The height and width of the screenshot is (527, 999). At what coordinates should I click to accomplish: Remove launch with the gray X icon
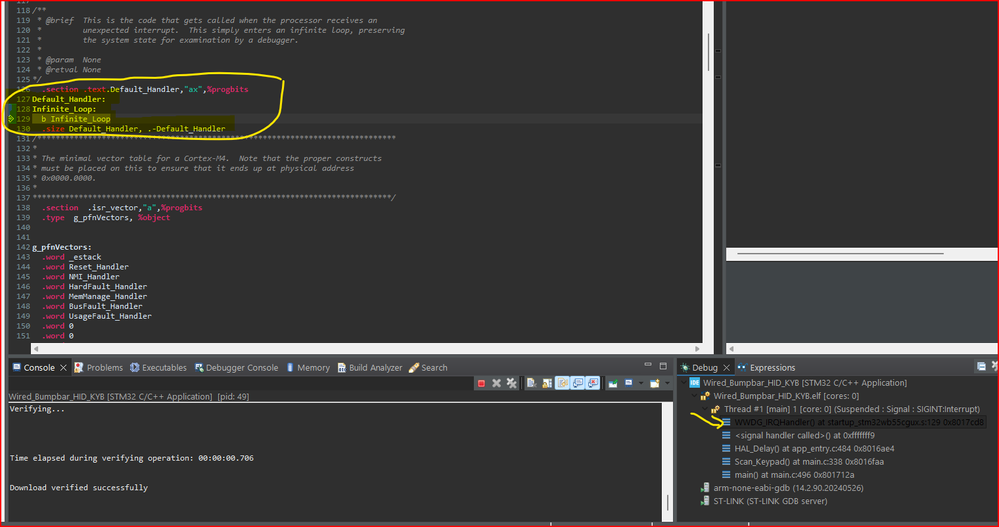coord(496,383)
